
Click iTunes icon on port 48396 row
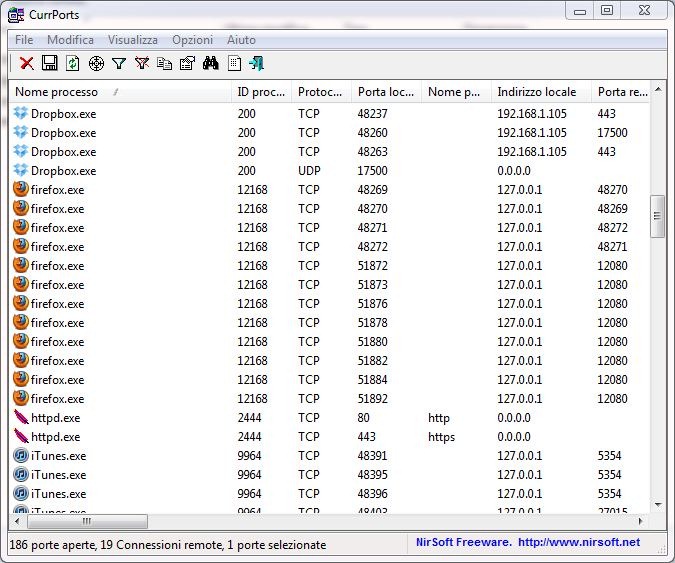click(x=21, y=493)
